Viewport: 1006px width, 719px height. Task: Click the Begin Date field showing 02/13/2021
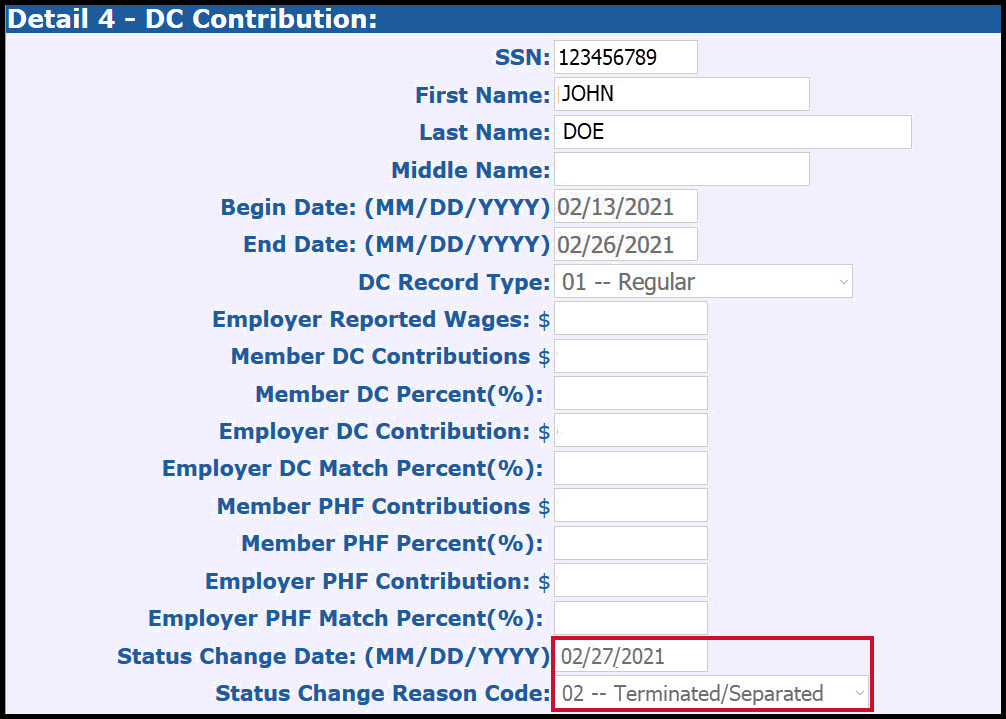[x=625, y=206]
